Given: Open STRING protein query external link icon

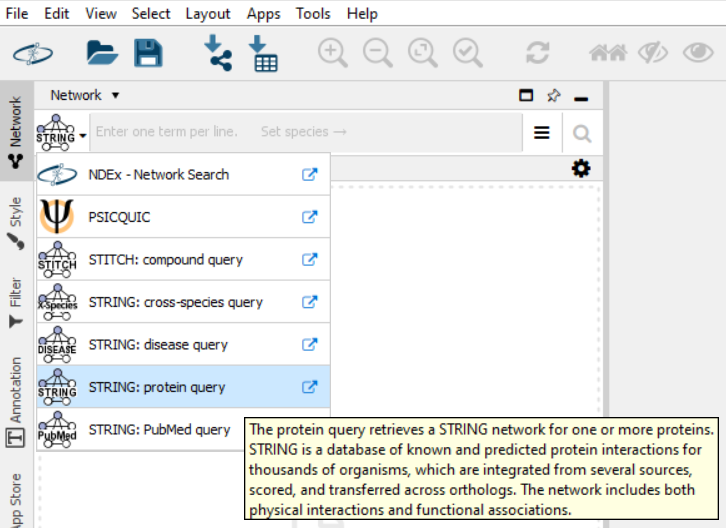Looking at the screenshot, I should tap(310, 387).
